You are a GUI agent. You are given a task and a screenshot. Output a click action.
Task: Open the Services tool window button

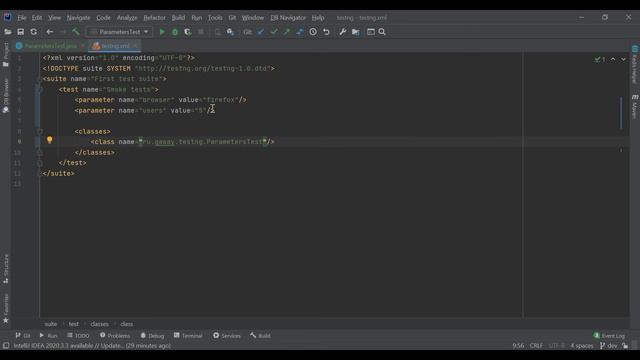click(x=227, y=336)
